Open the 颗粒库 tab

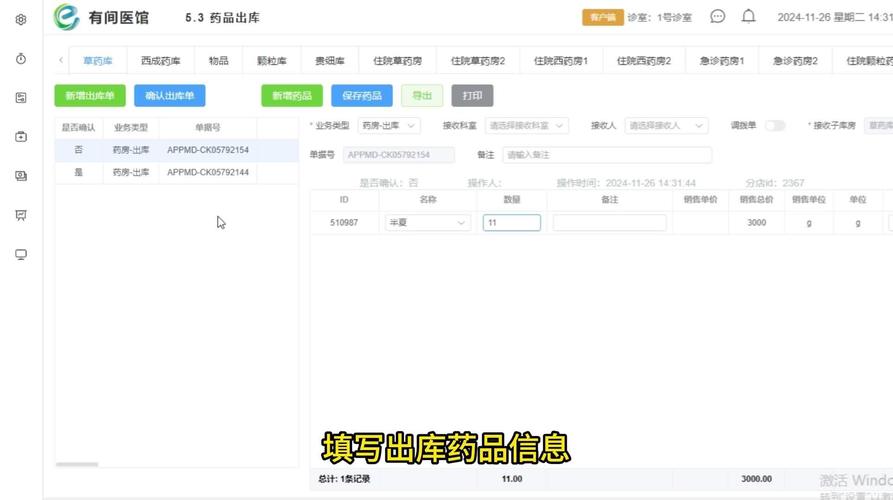click(x=271, y=60)
